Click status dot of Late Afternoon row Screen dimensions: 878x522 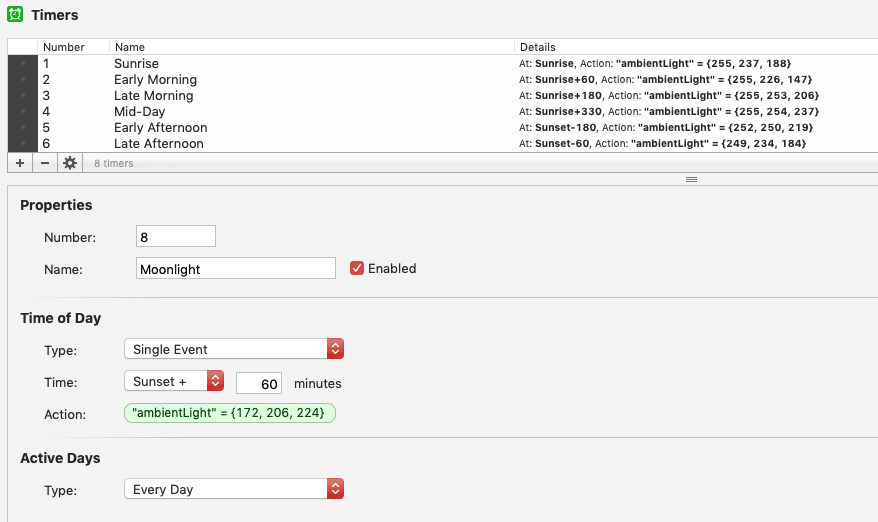point(23,144)
